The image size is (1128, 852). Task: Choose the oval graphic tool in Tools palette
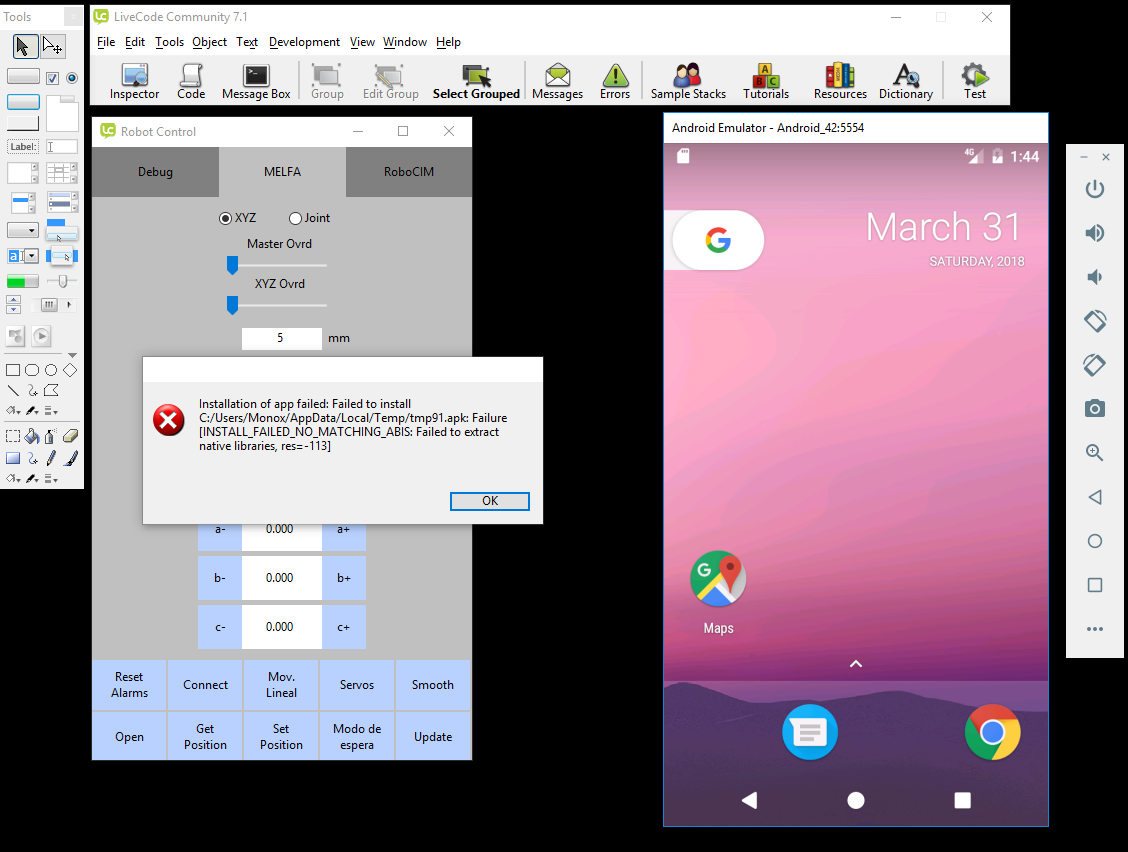(x=51, y=370)
